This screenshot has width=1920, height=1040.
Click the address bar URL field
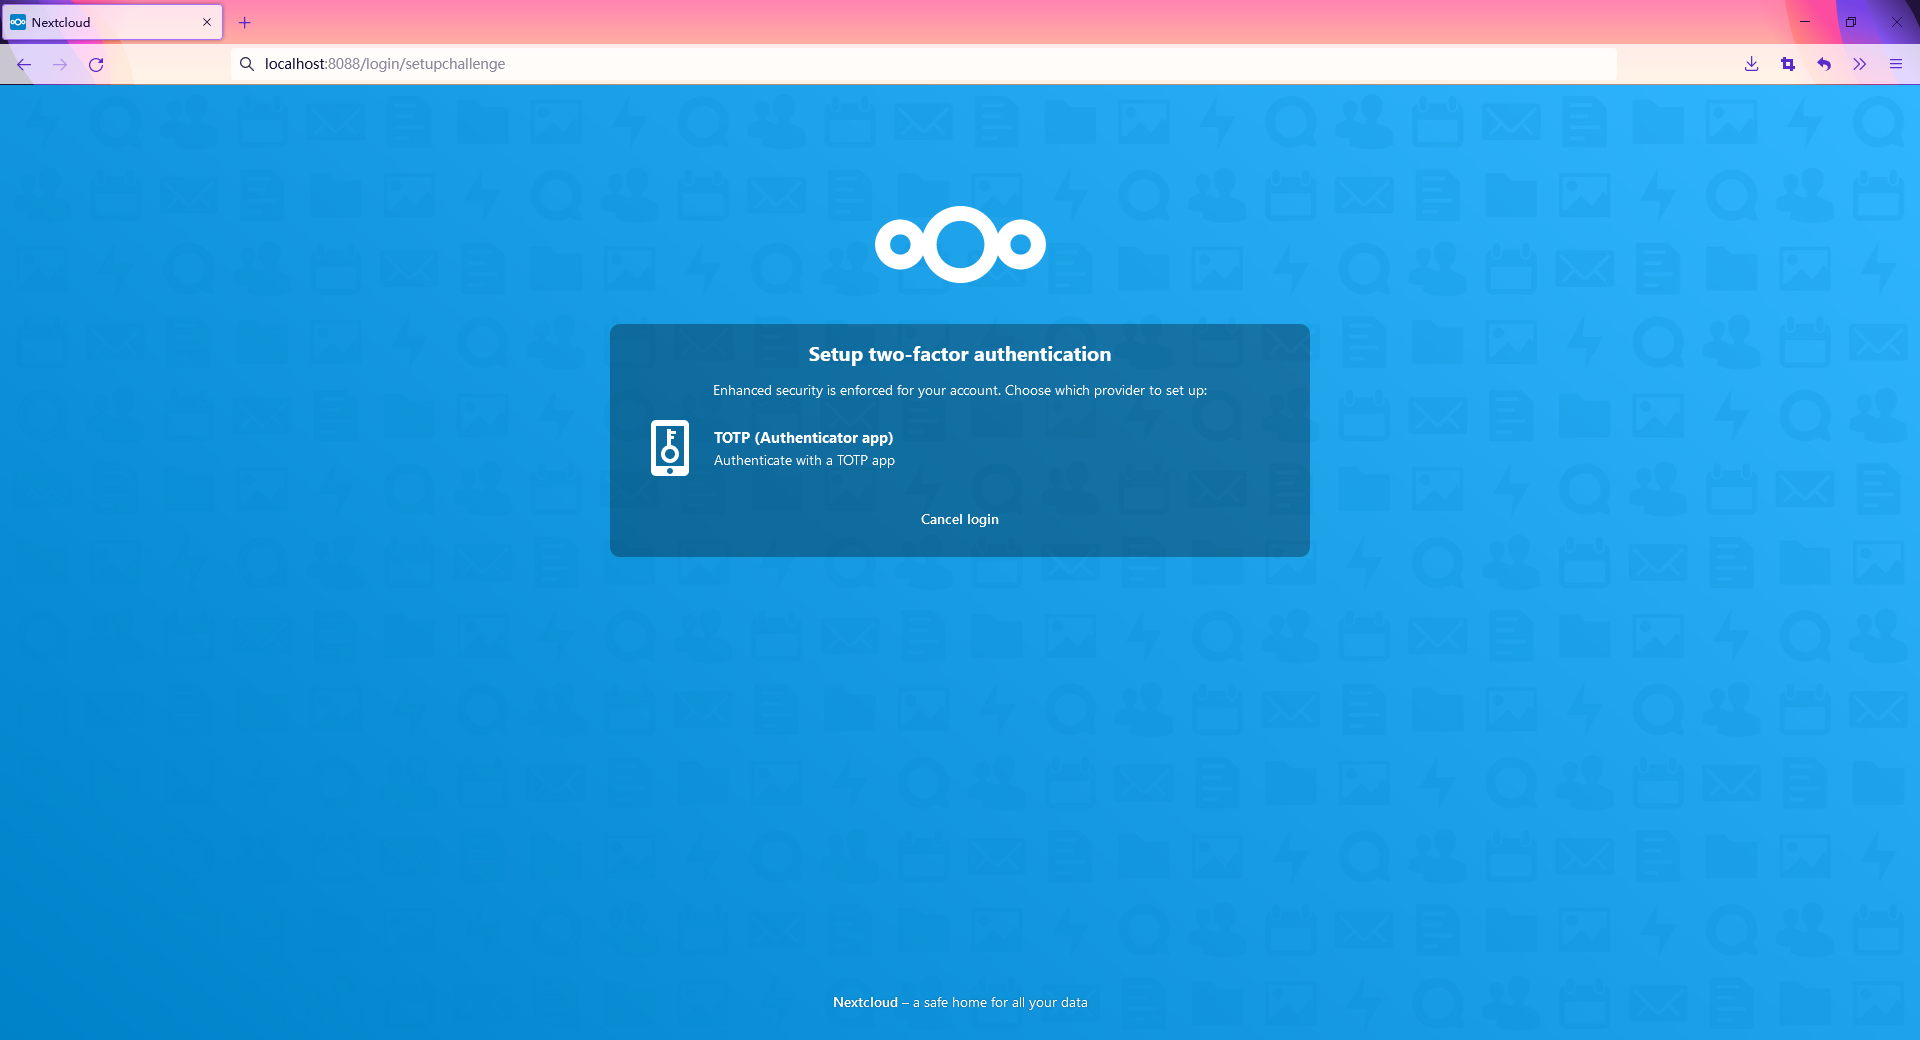tap(925, 64)
